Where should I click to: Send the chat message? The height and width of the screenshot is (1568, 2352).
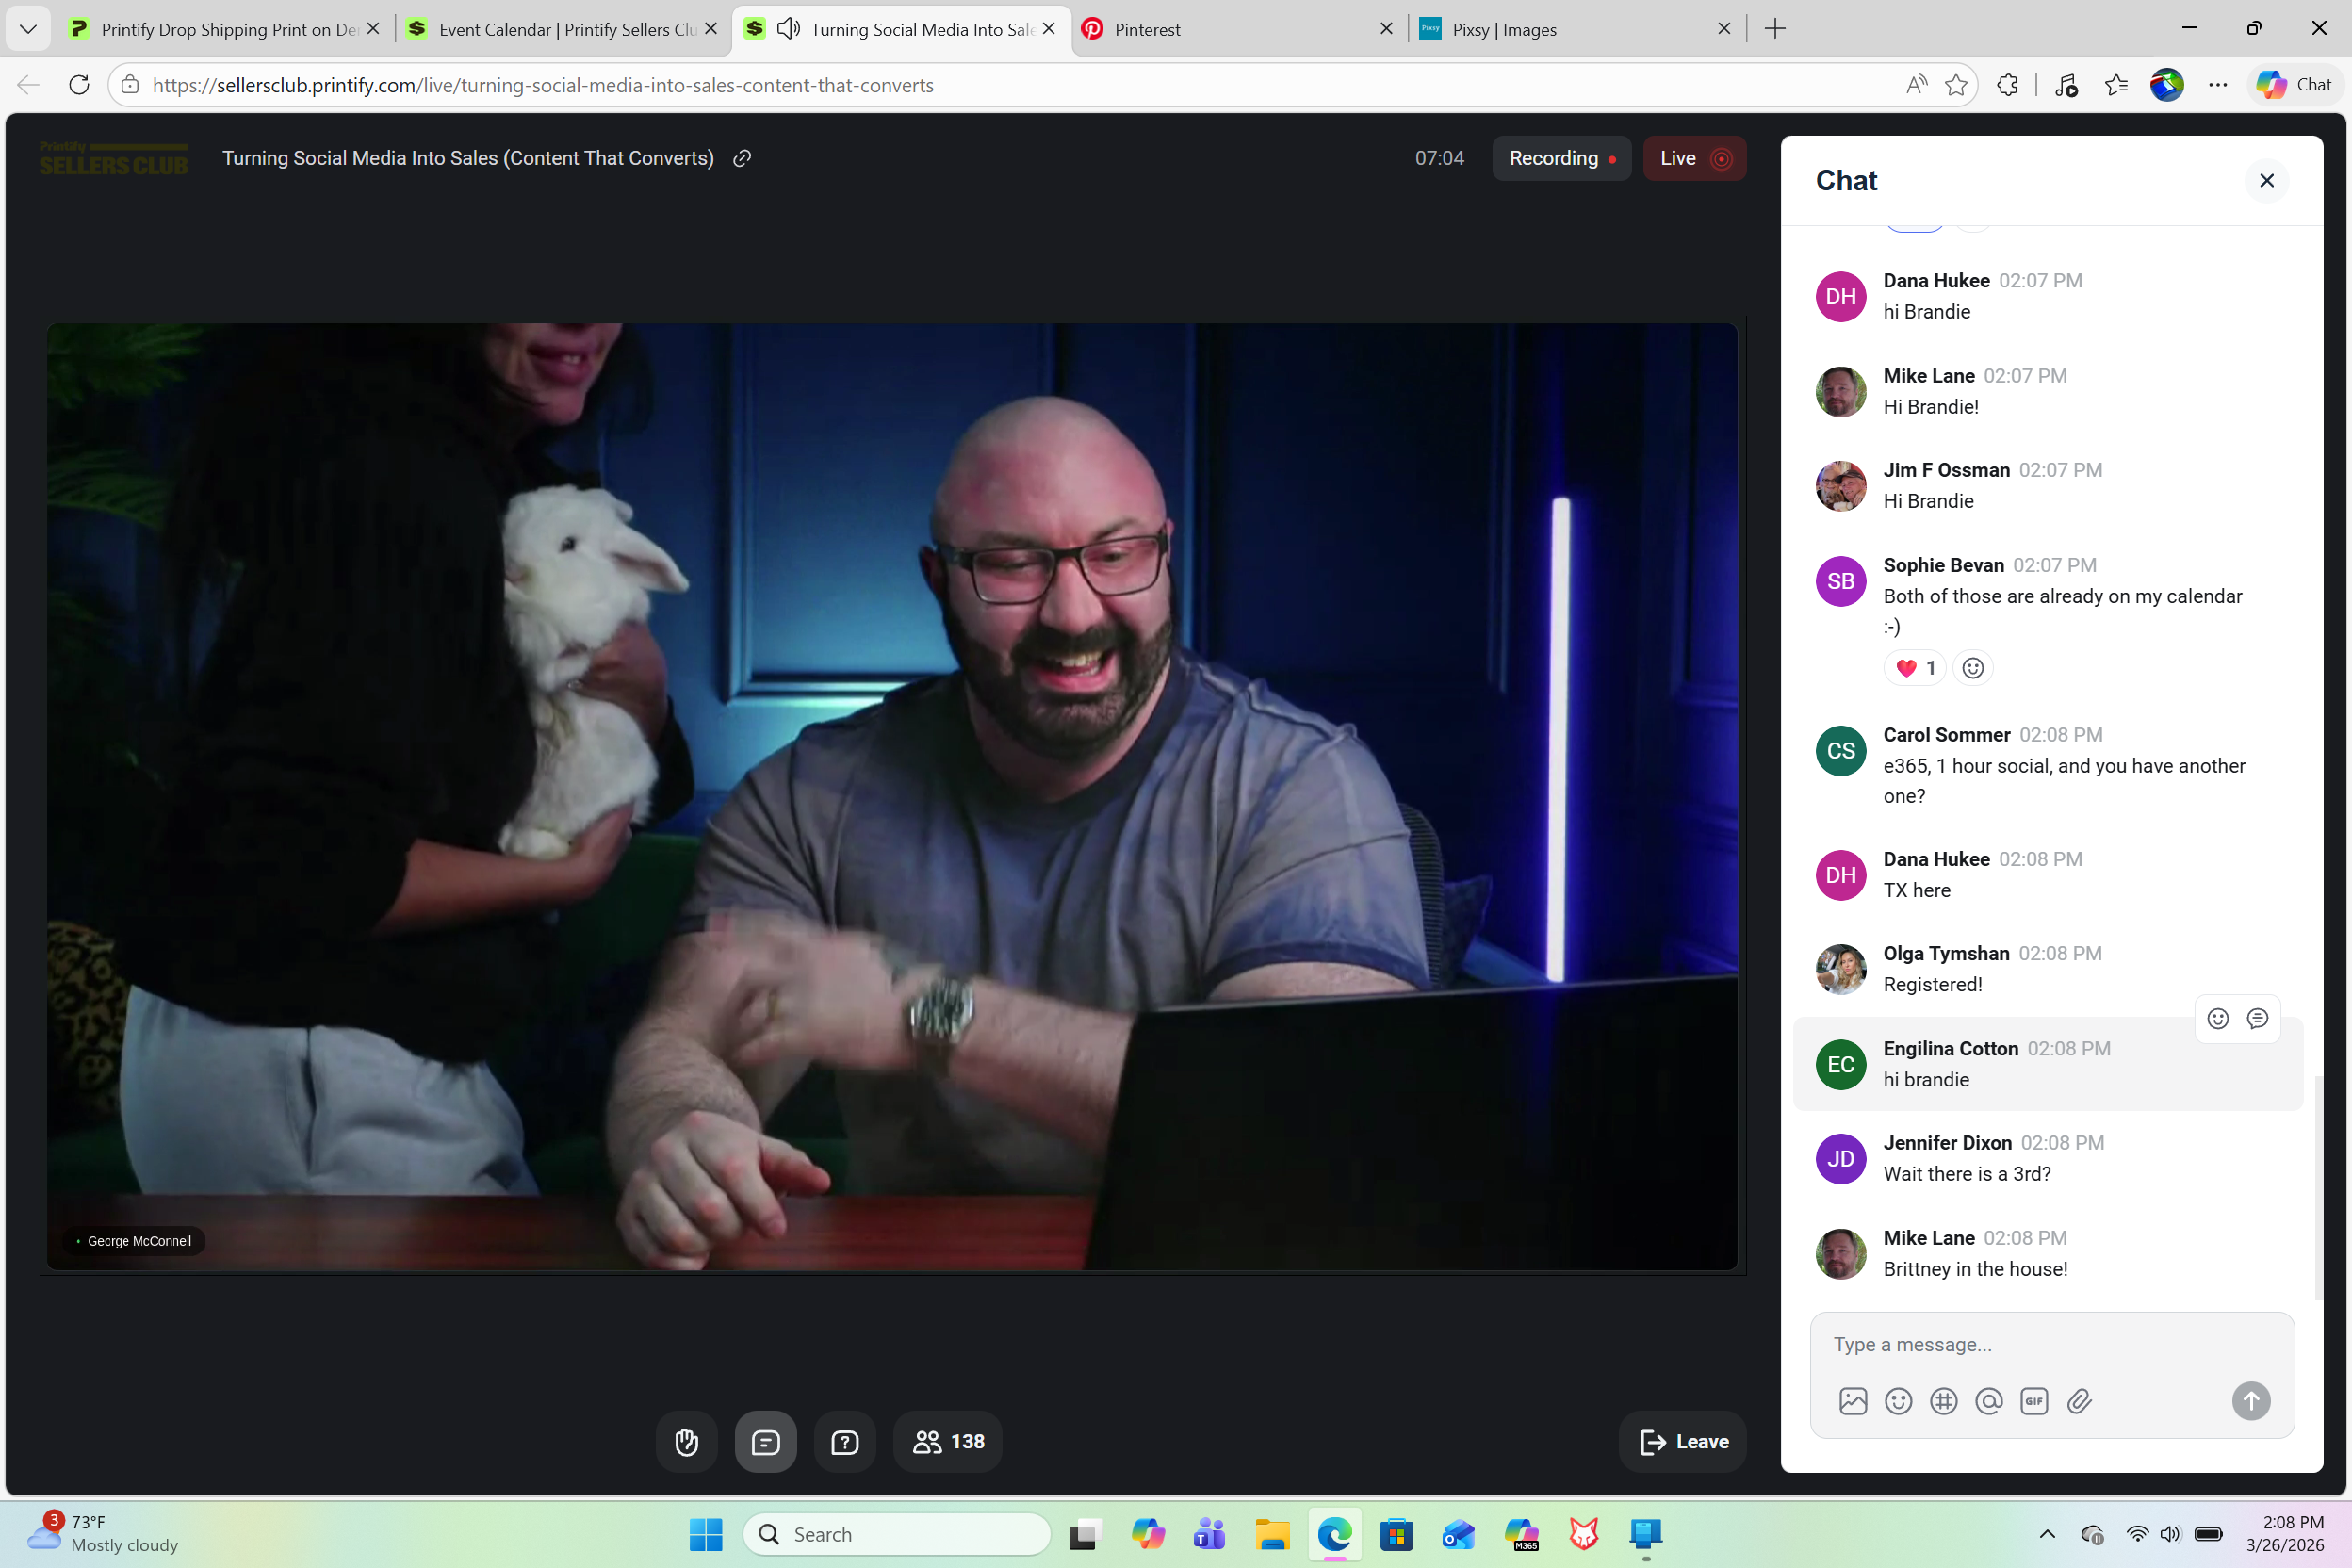coord(2251,1400)
